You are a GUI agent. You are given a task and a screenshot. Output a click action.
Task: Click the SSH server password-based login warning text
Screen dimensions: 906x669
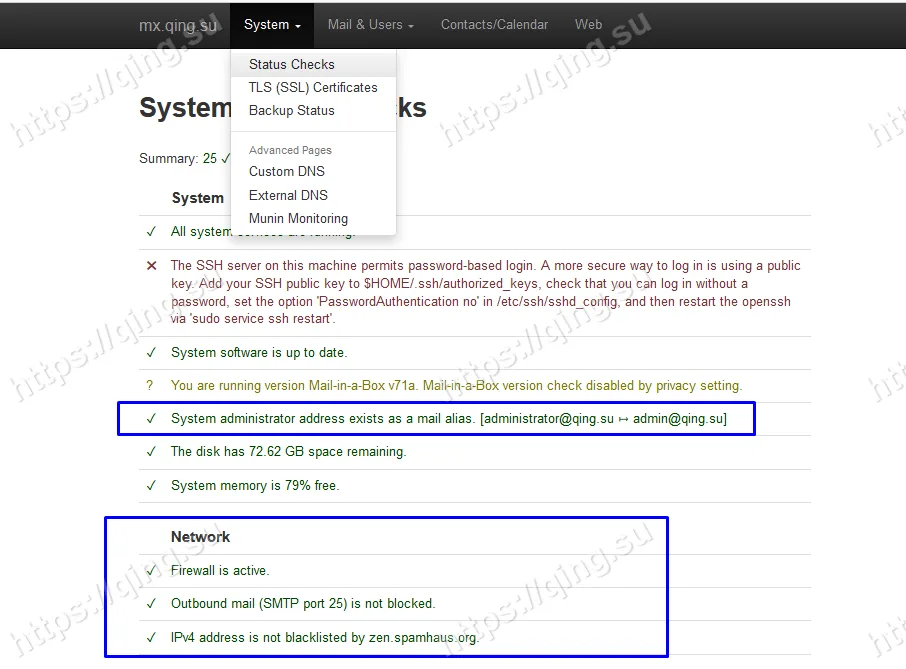point(485,292)
